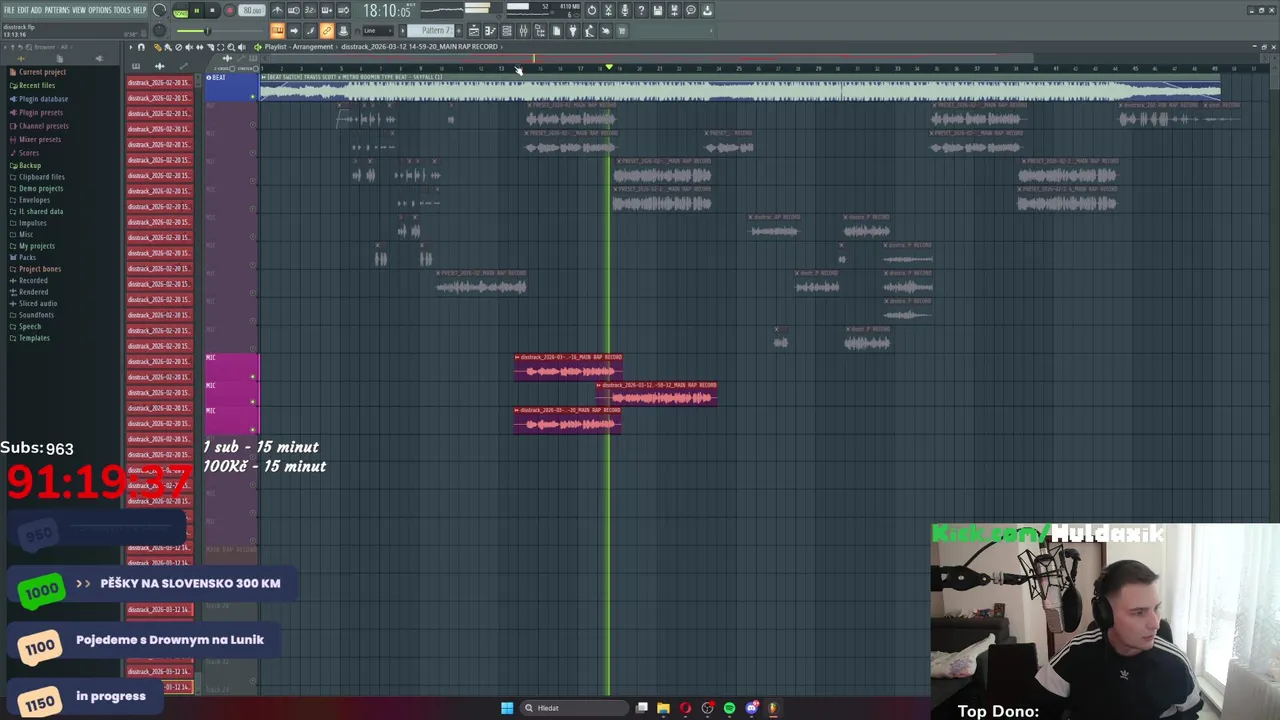Viewport: 1280px width, 720px height.
Task: Stop playback with the transport stop button
Action: click(212, 11)
